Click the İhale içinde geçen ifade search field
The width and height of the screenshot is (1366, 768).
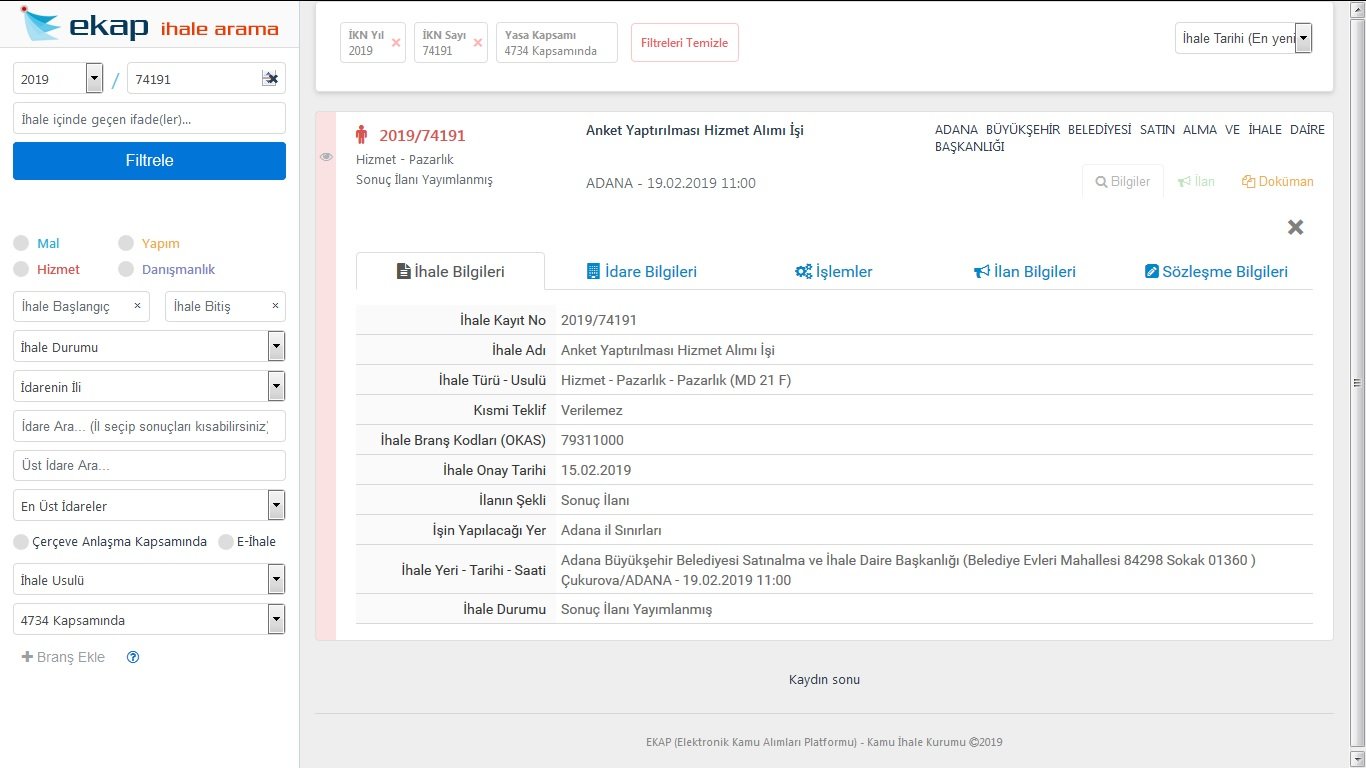click(149, 119)
